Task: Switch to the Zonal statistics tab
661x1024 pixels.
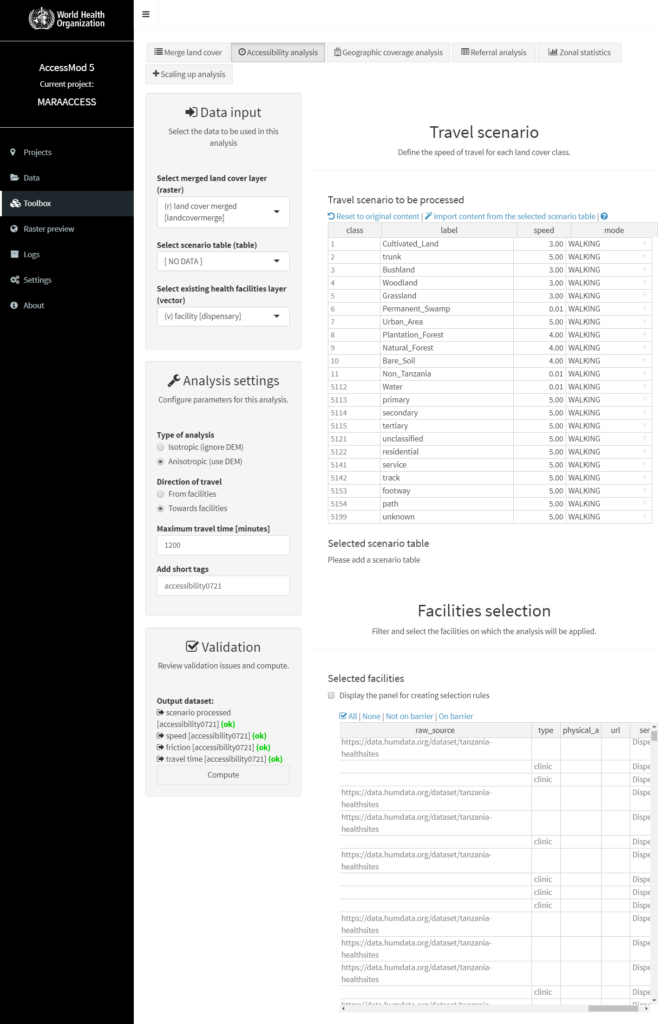Action: pos(578,52)
